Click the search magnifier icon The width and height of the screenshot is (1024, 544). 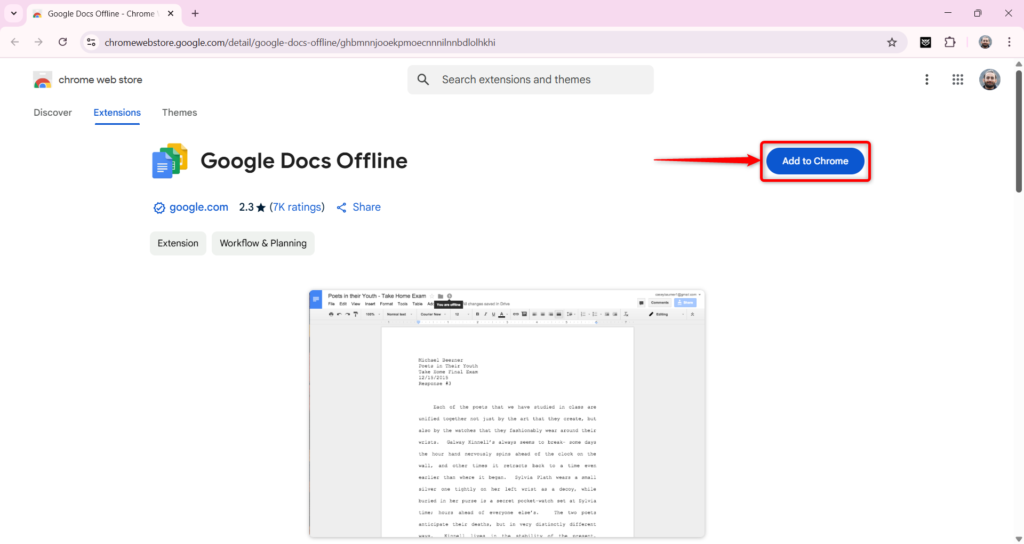click(424, 80)
